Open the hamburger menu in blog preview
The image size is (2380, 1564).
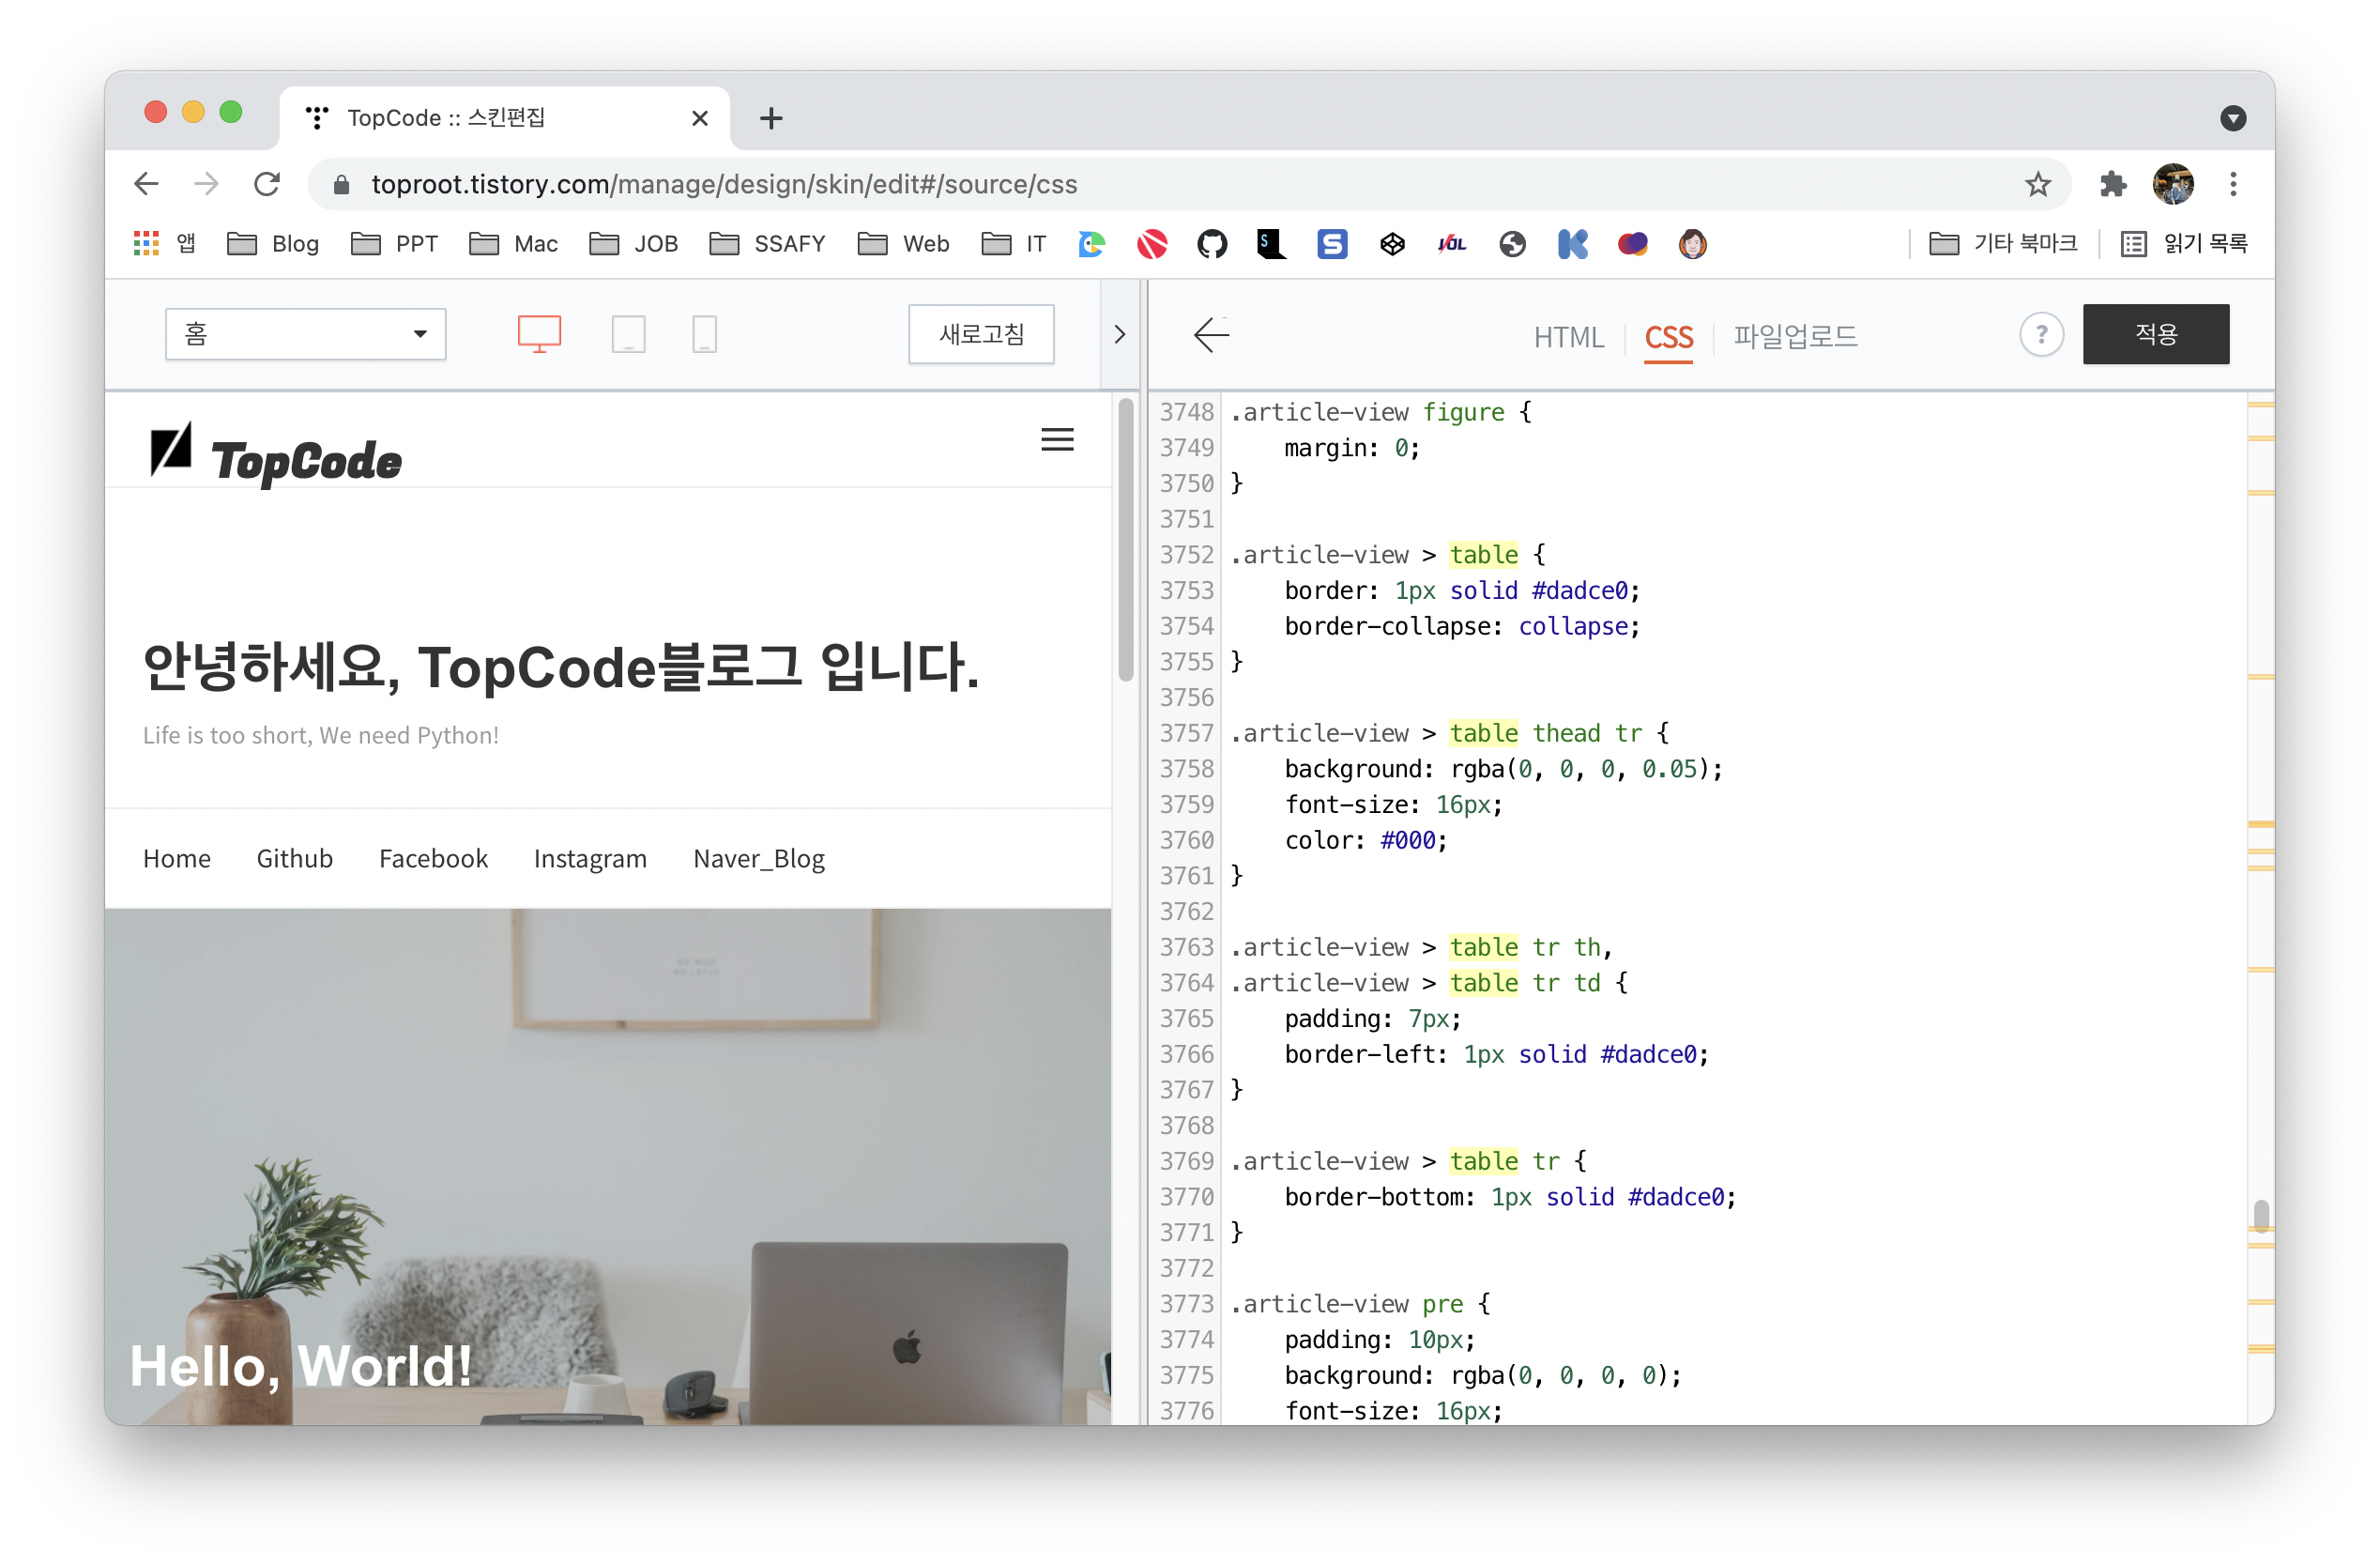pos(1057,440)
